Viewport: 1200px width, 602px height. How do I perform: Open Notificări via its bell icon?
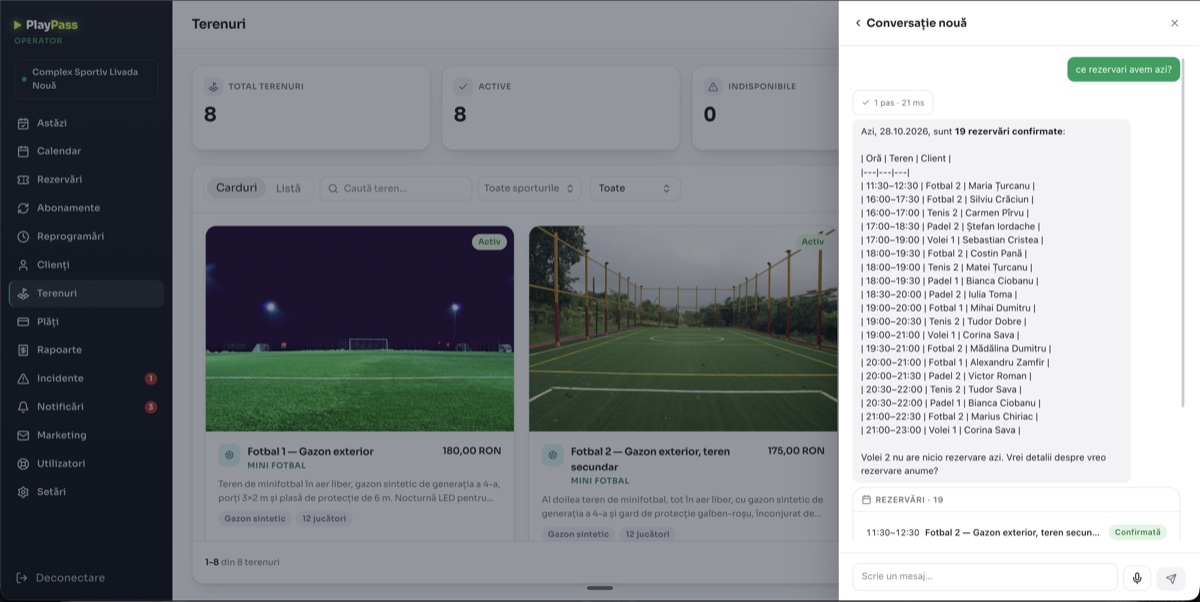[23, 407]
